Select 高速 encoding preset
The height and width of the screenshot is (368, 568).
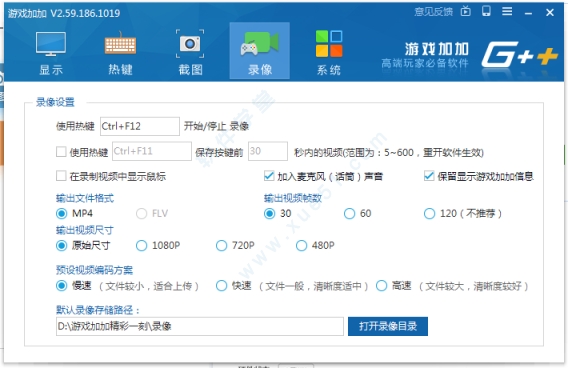tap(381, 286)
